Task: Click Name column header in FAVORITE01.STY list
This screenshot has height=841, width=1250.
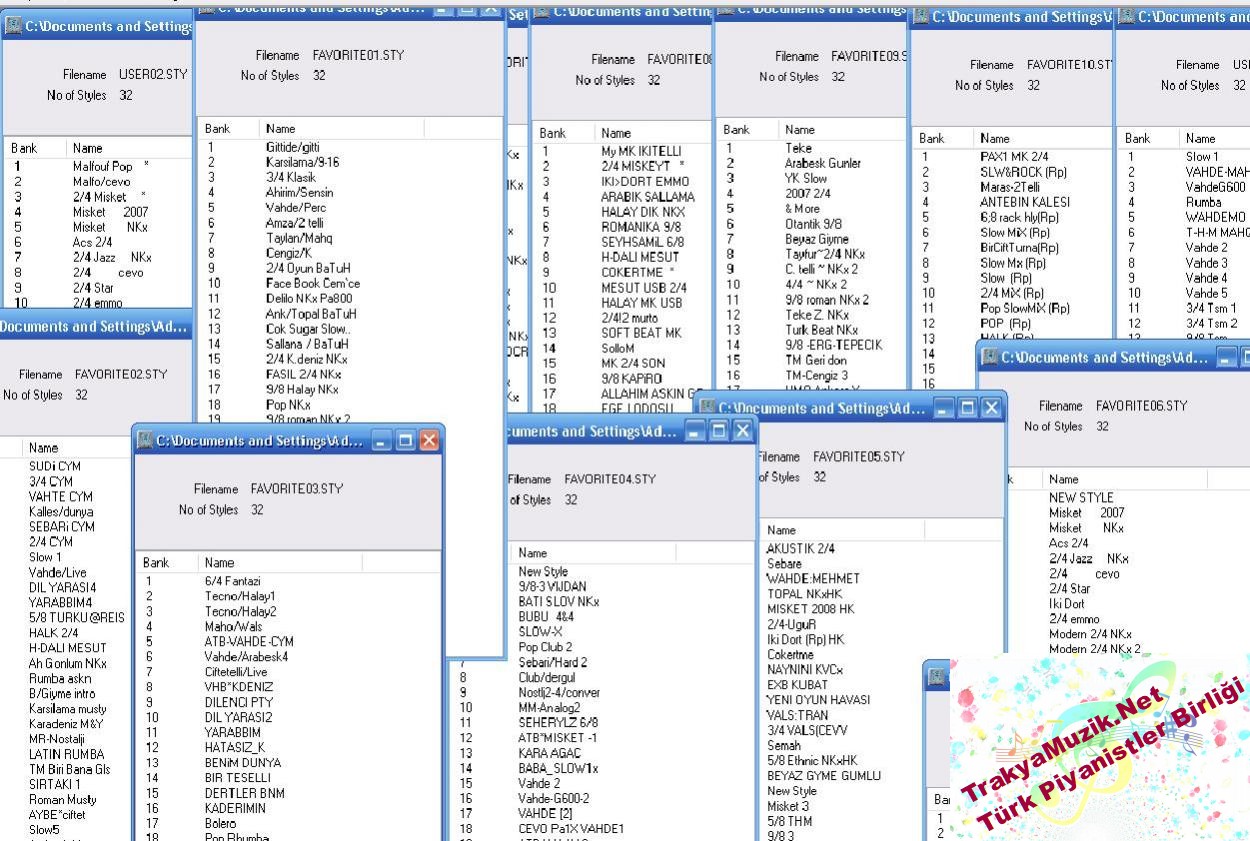Action: click(x=280, y=129)
